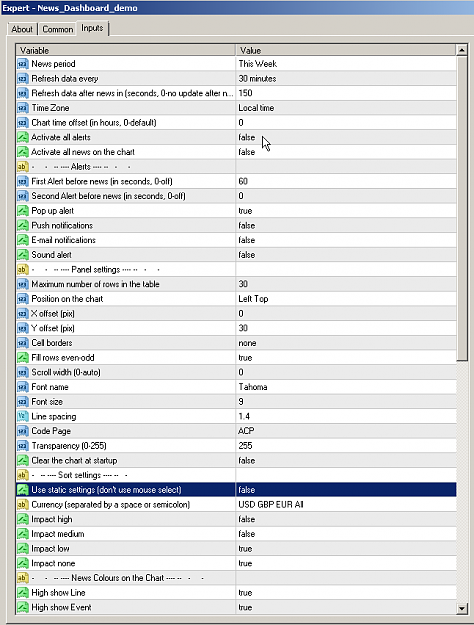Click the Time Zone row icon
This screenshot has width=474, height=625.
coord(23,108)
